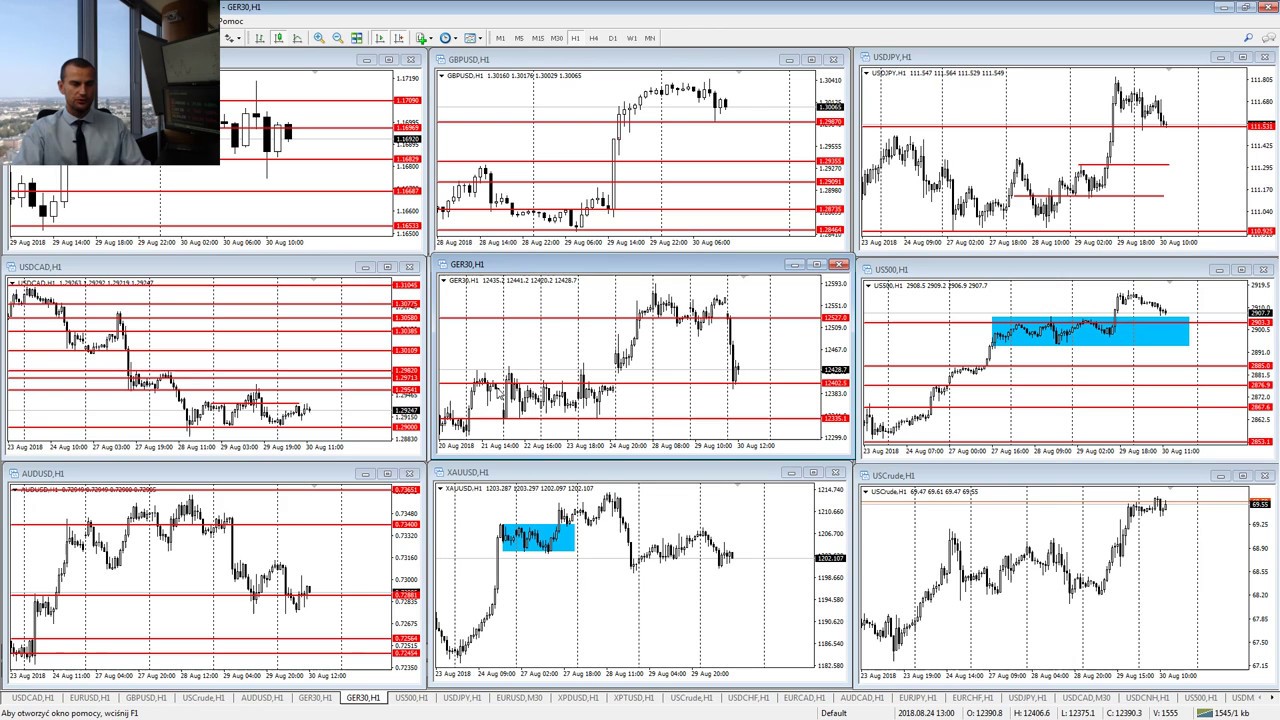Switch to the USDCAD,M30 bottom tab
Screen dimensions: 1280x720
(x=1086, y=697)
